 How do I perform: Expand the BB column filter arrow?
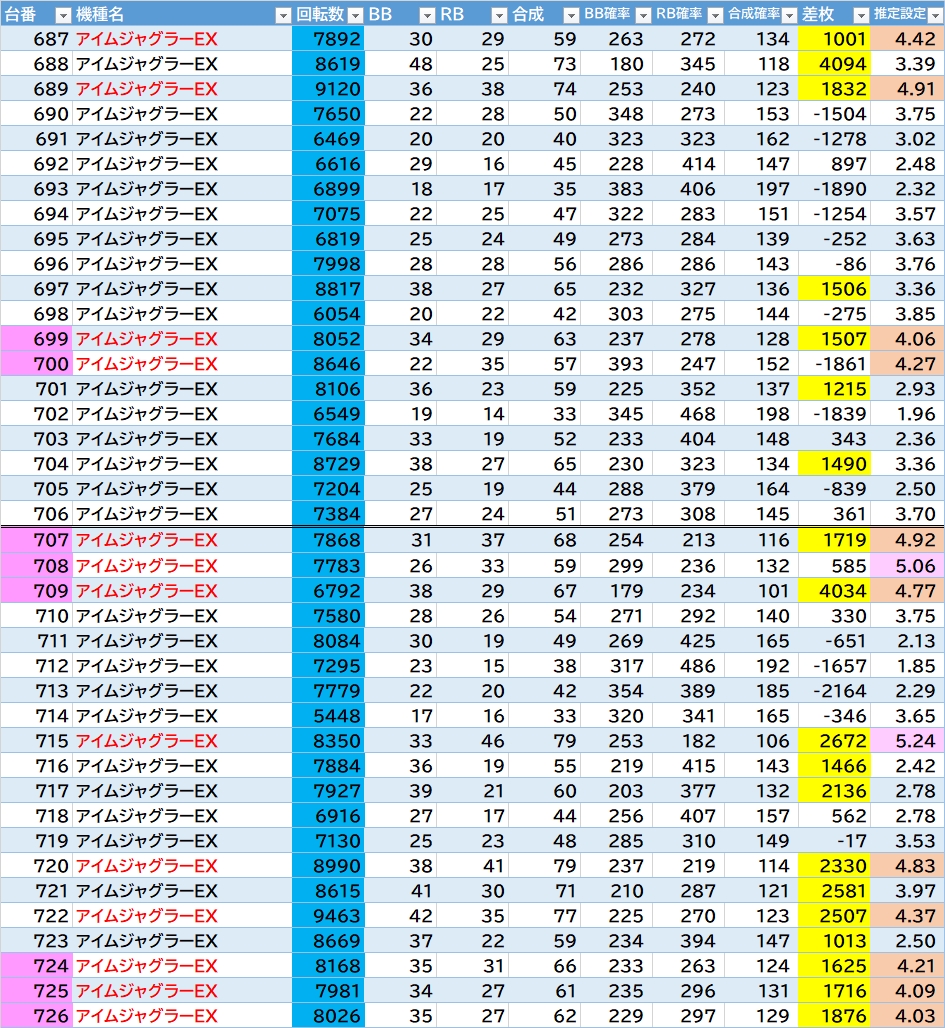pyautogui.click(x=427, y=14)
